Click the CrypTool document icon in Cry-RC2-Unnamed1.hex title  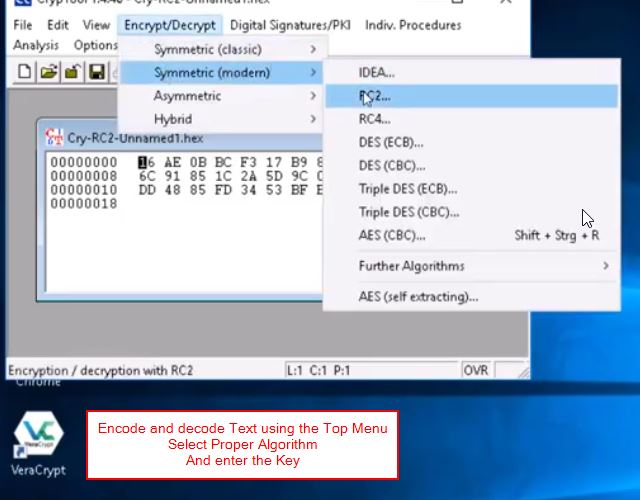click(x=54, y=138)
